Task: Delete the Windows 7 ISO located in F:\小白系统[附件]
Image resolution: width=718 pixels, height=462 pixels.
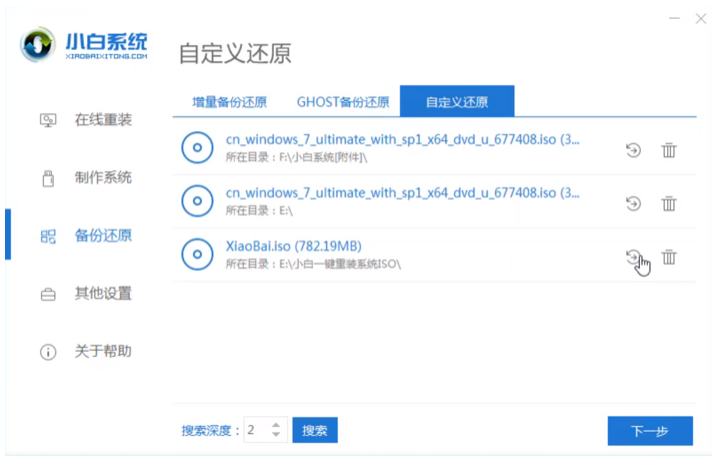Action: (x=669, y=150)
